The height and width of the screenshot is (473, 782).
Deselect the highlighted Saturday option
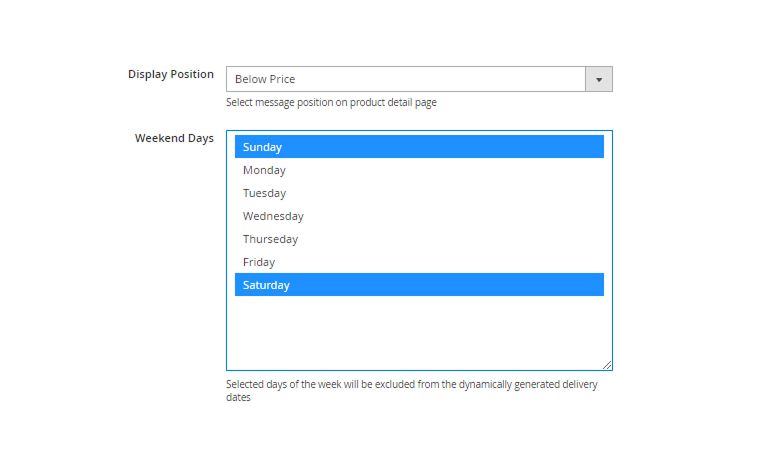tap(419, 285)
